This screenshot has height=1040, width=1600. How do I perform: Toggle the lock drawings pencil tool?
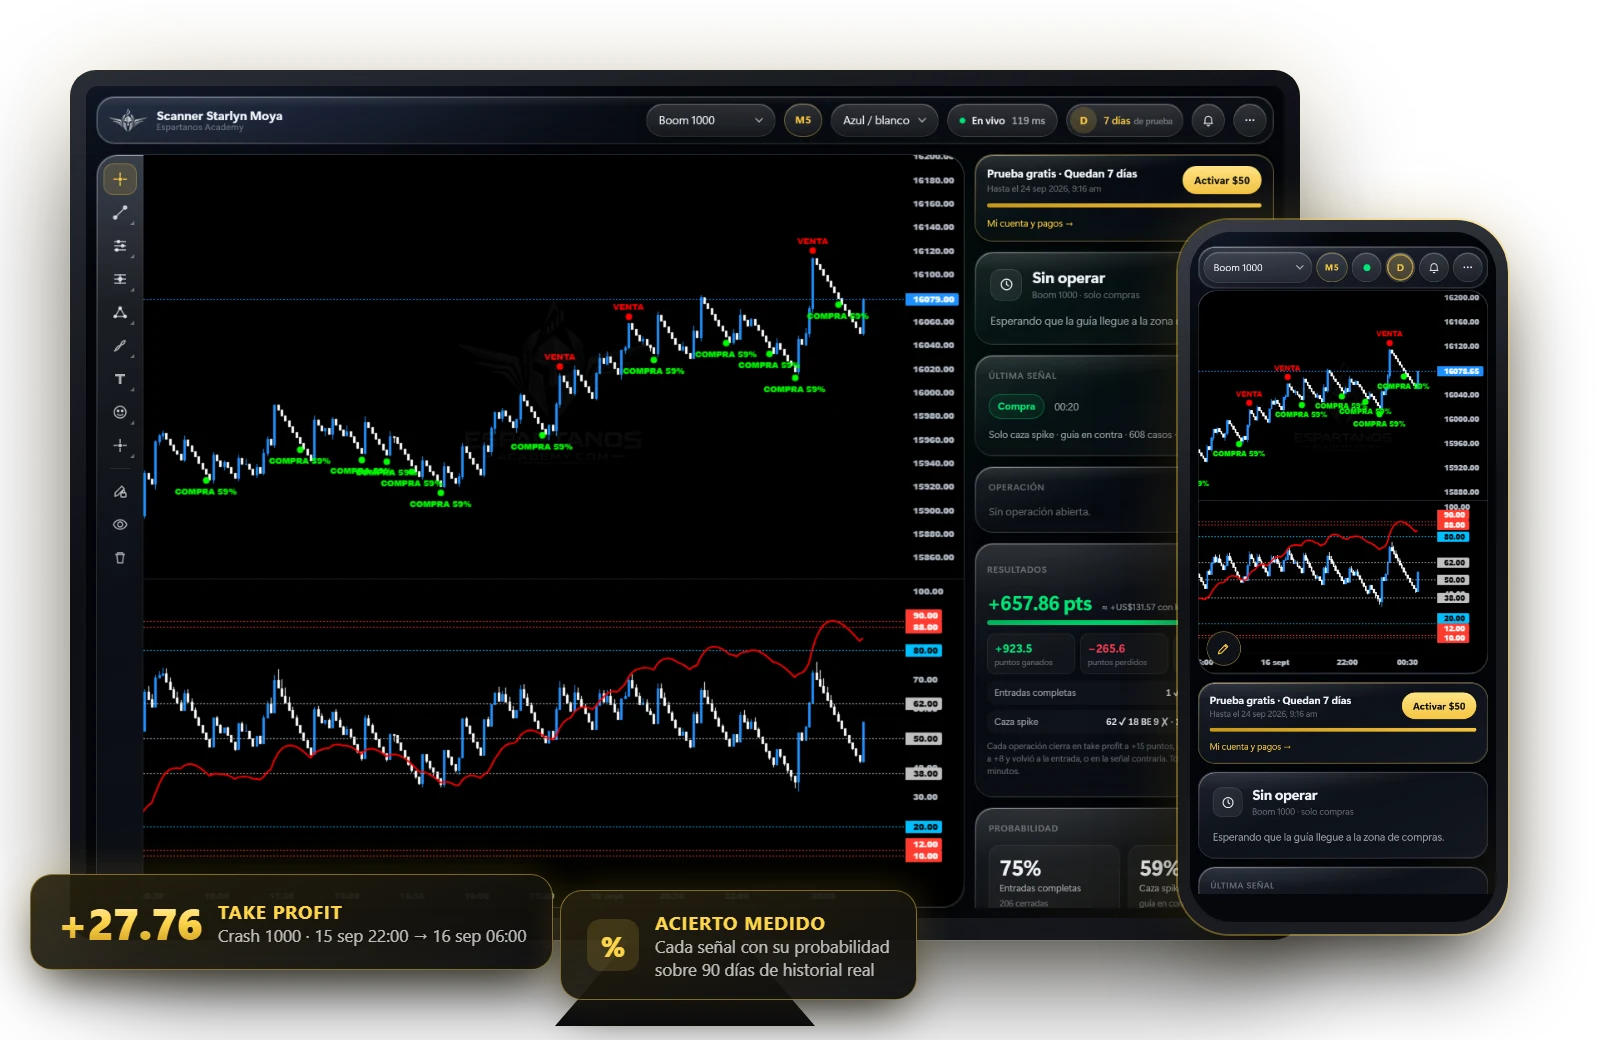[120, 492]
